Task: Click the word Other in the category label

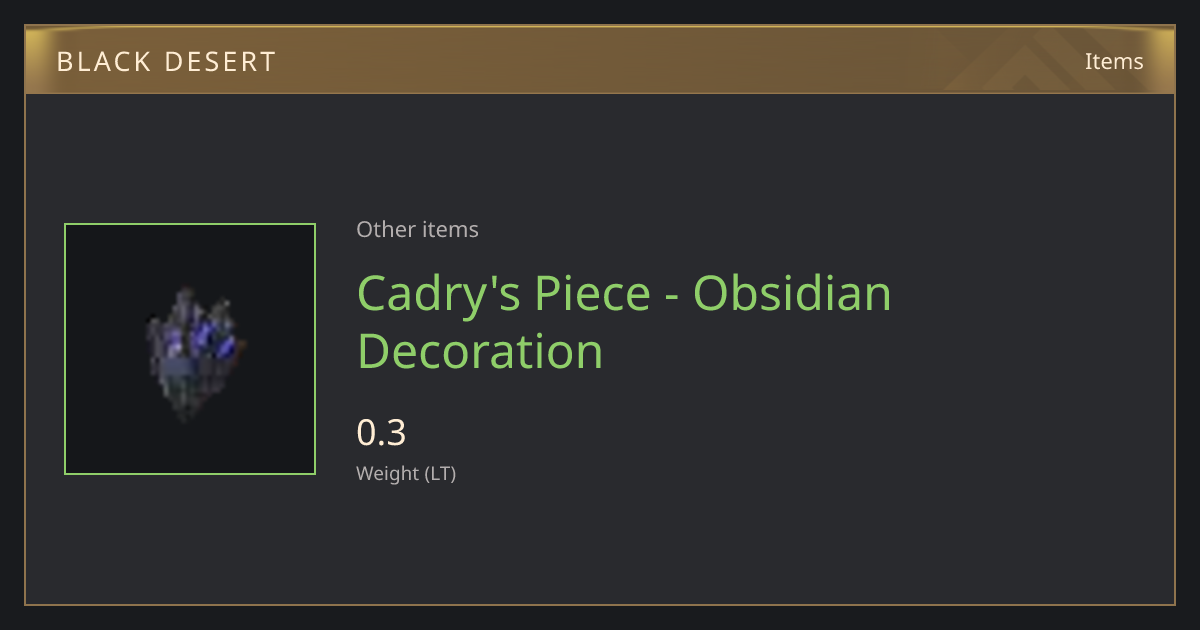Action: click(x=385, y=229)
